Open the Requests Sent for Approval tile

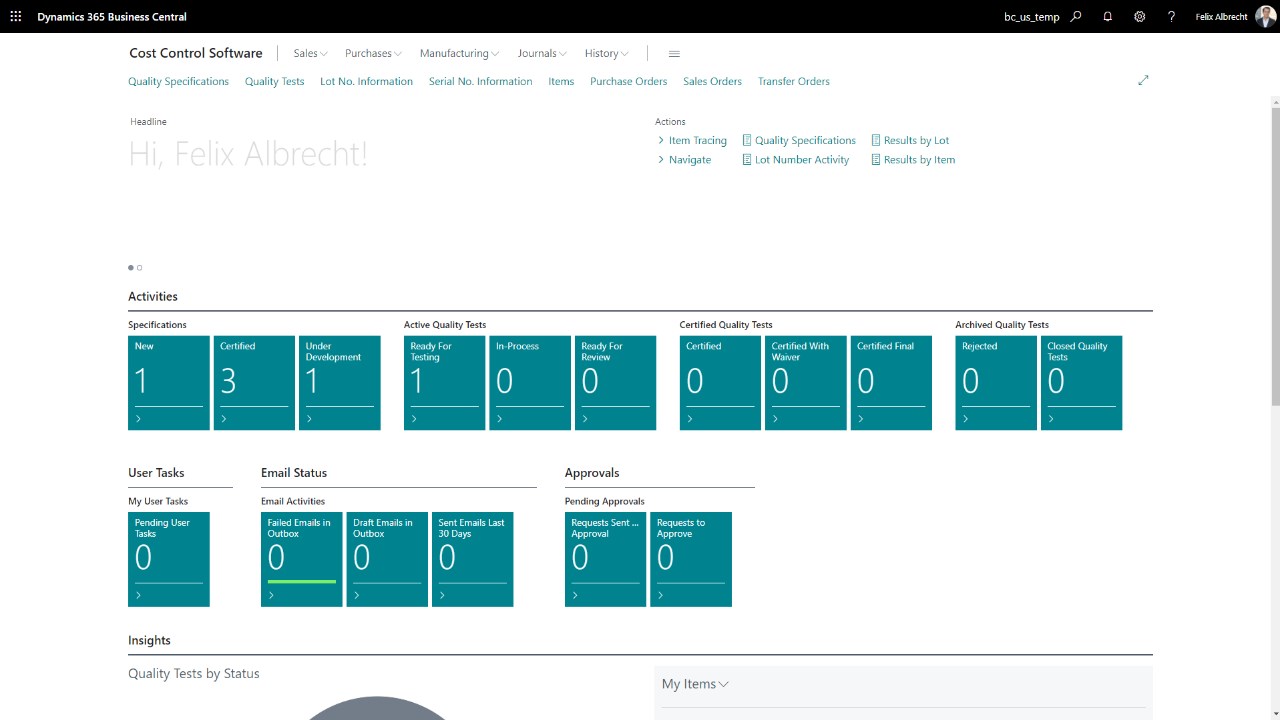[x=606, y=559]
